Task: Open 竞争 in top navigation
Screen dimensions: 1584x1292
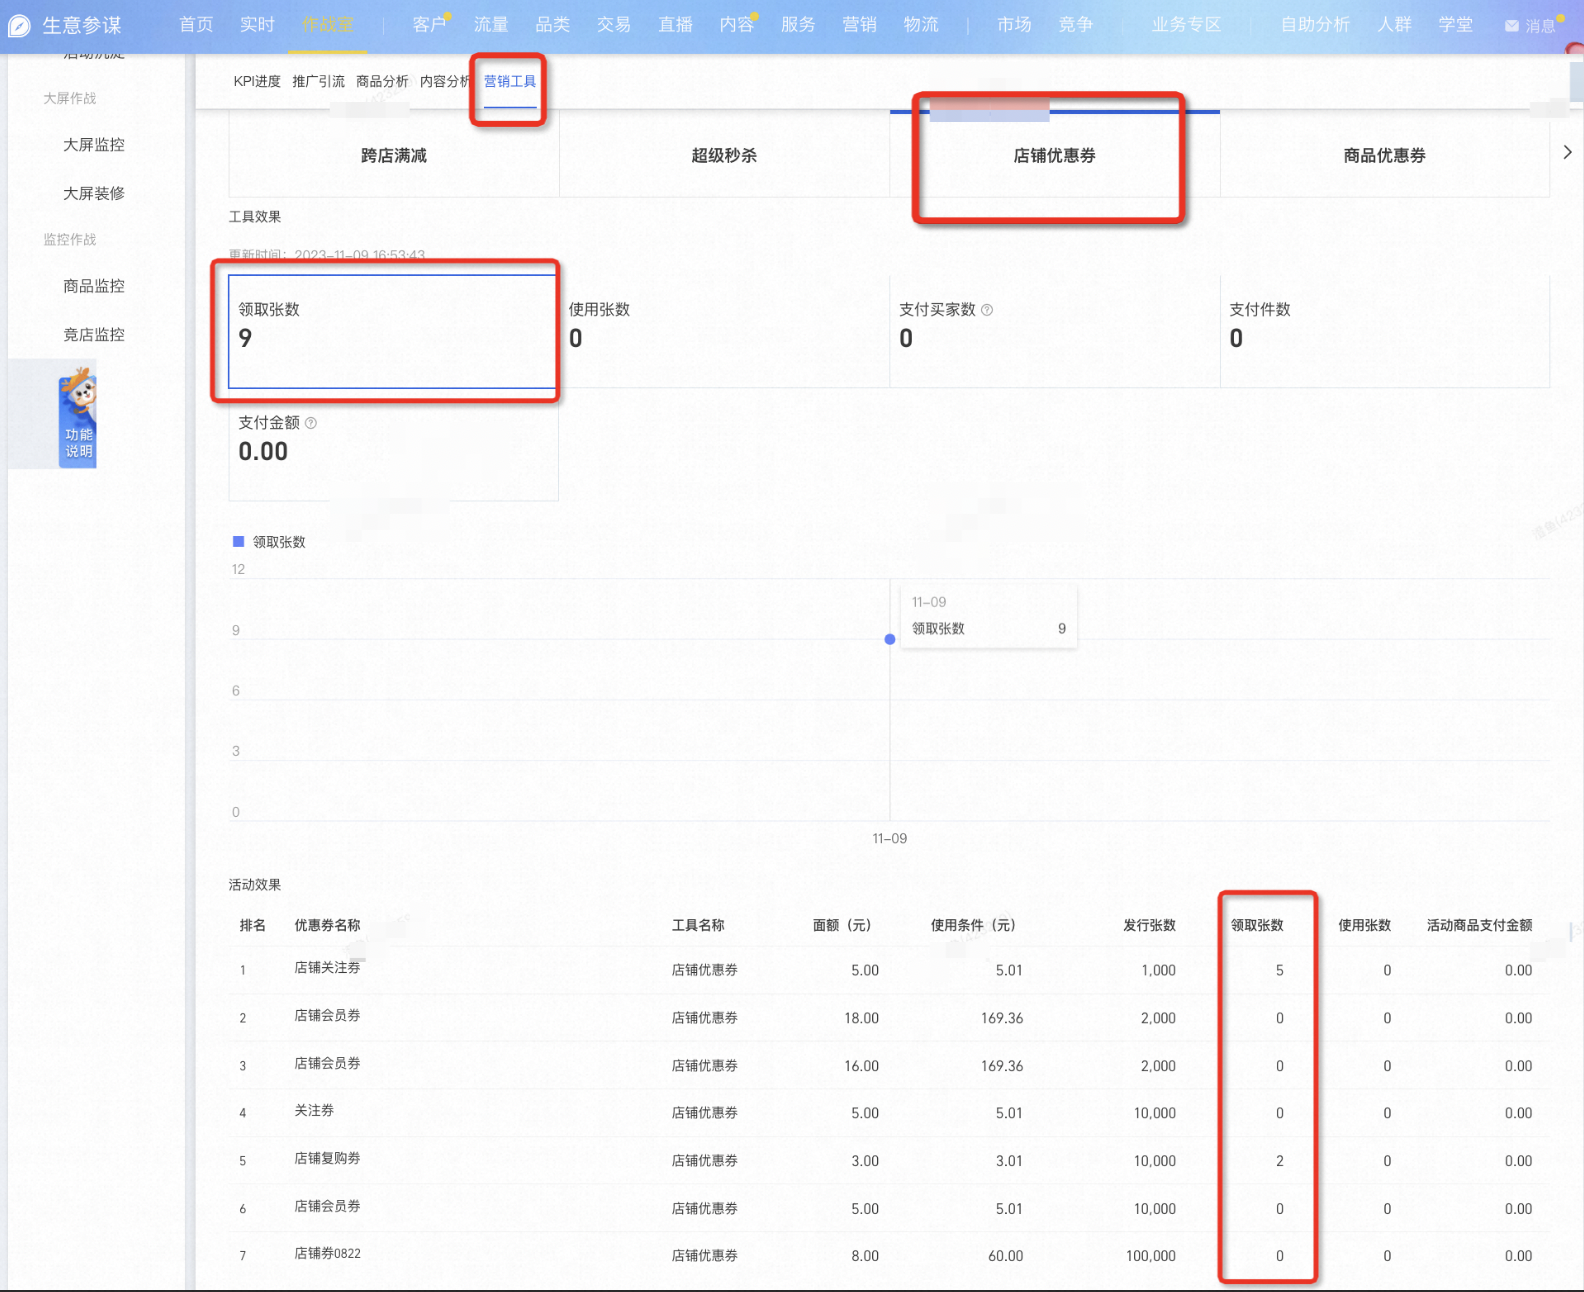Action: coord(1076,24)
